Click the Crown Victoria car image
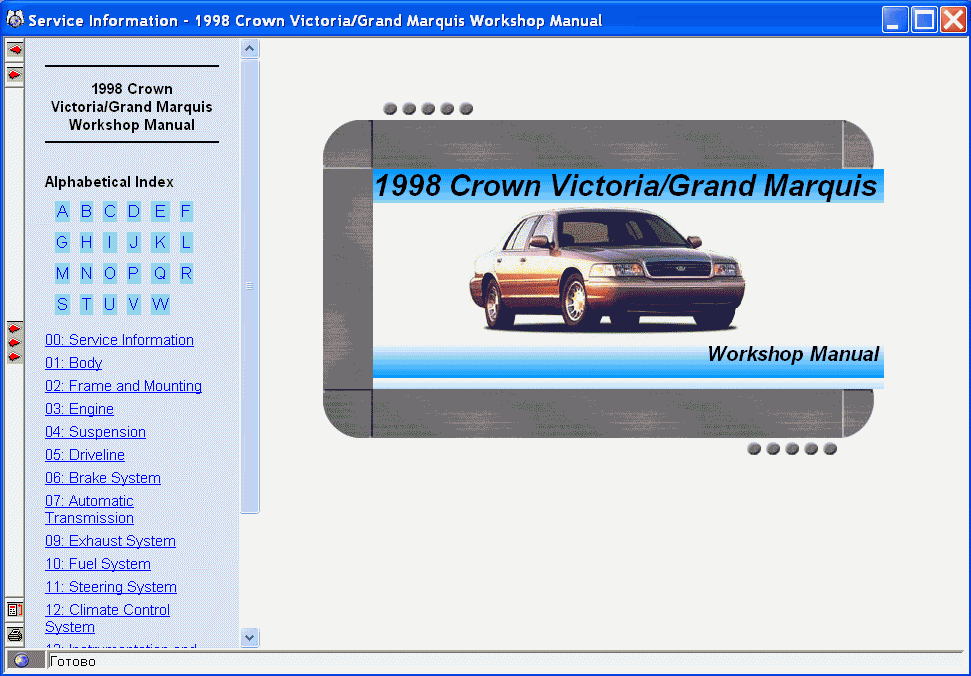Viewport: 971px width, 676px height. point(607,269)
